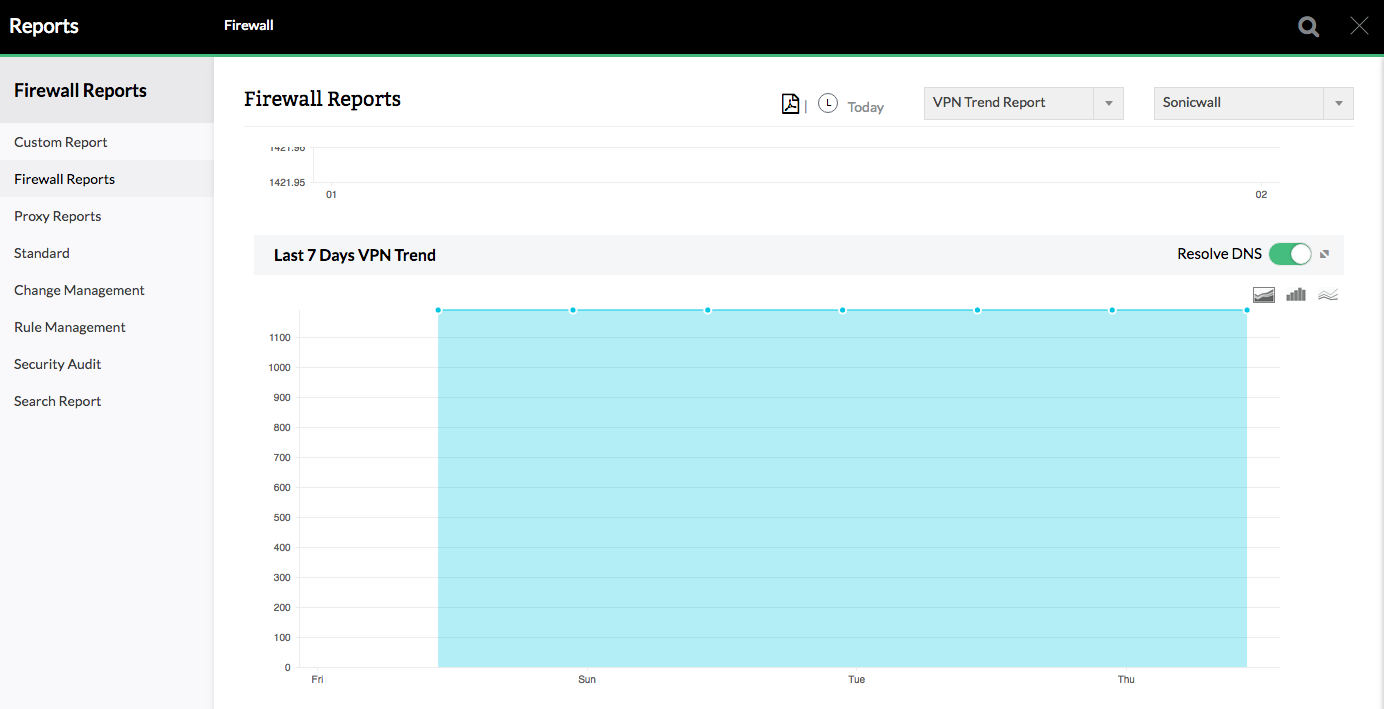This screenshot has height=709, width=1384.
Task: Open the time period clock selector
Action: pyautogui.click(x=827, y=103)
